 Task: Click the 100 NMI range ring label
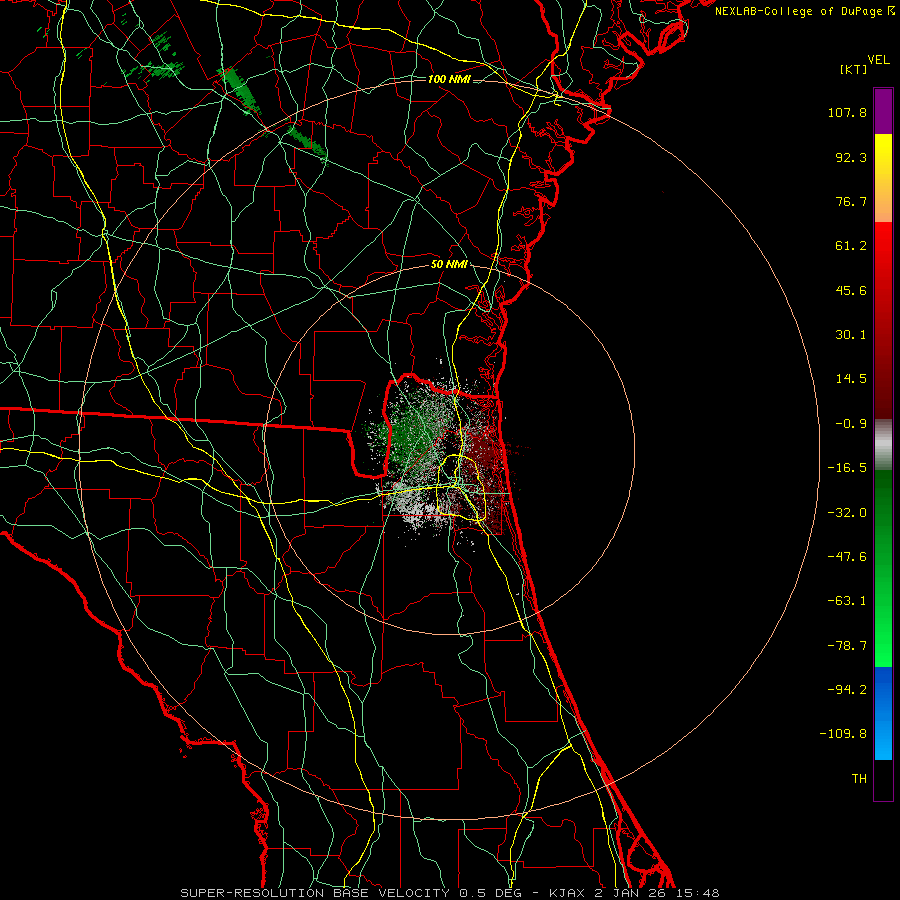coord(449,79)
